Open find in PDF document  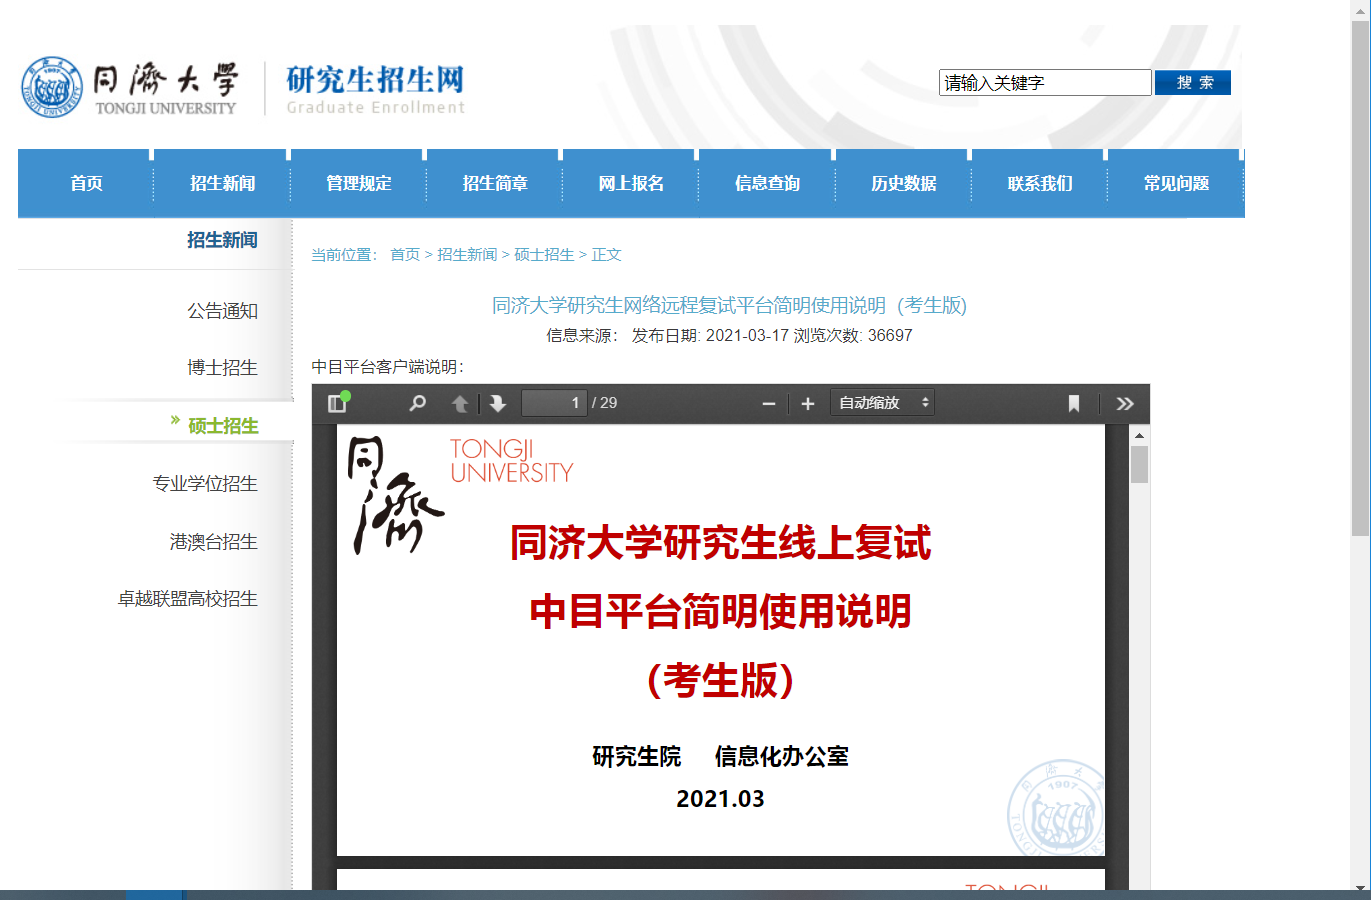(418, 403)
